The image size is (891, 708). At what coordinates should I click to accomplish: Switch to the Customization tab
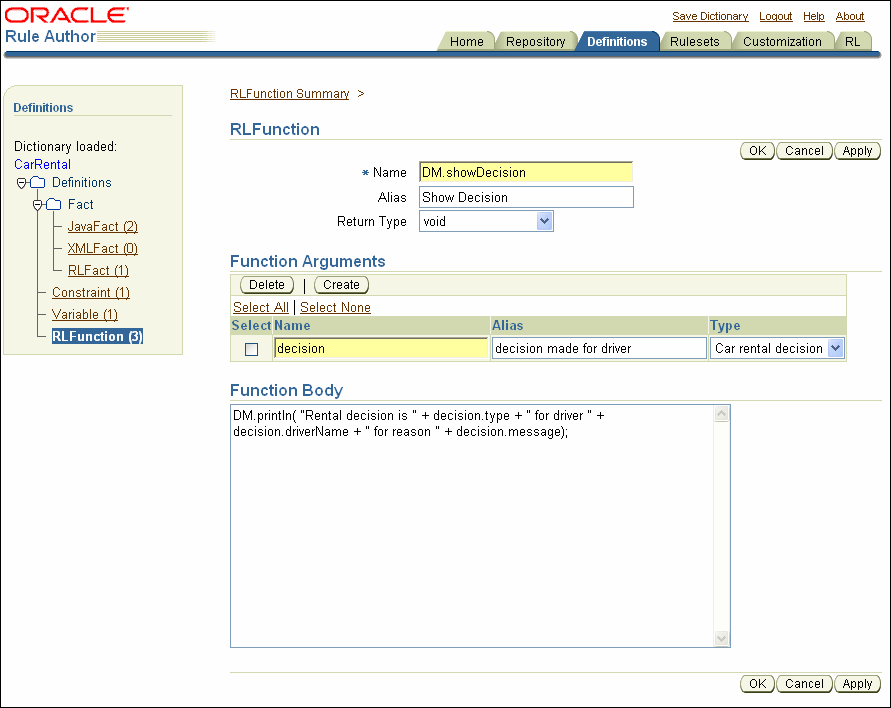coord(782,42)
